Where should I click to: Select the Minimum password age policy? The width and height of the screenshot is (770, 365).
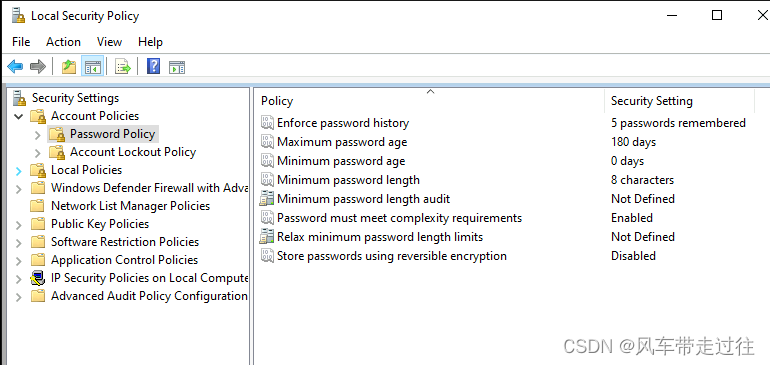tap(341, 161)
